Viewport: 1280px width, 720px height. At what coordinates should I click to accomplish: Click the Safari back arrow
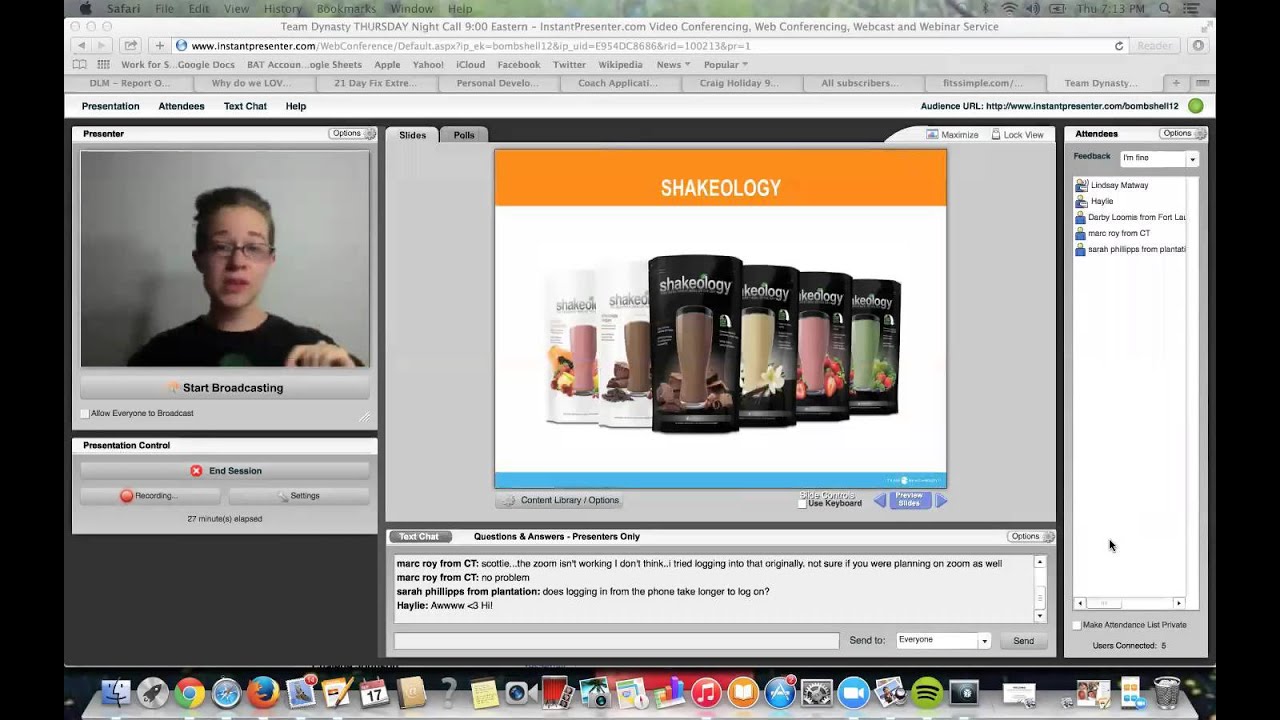[81, 46]
